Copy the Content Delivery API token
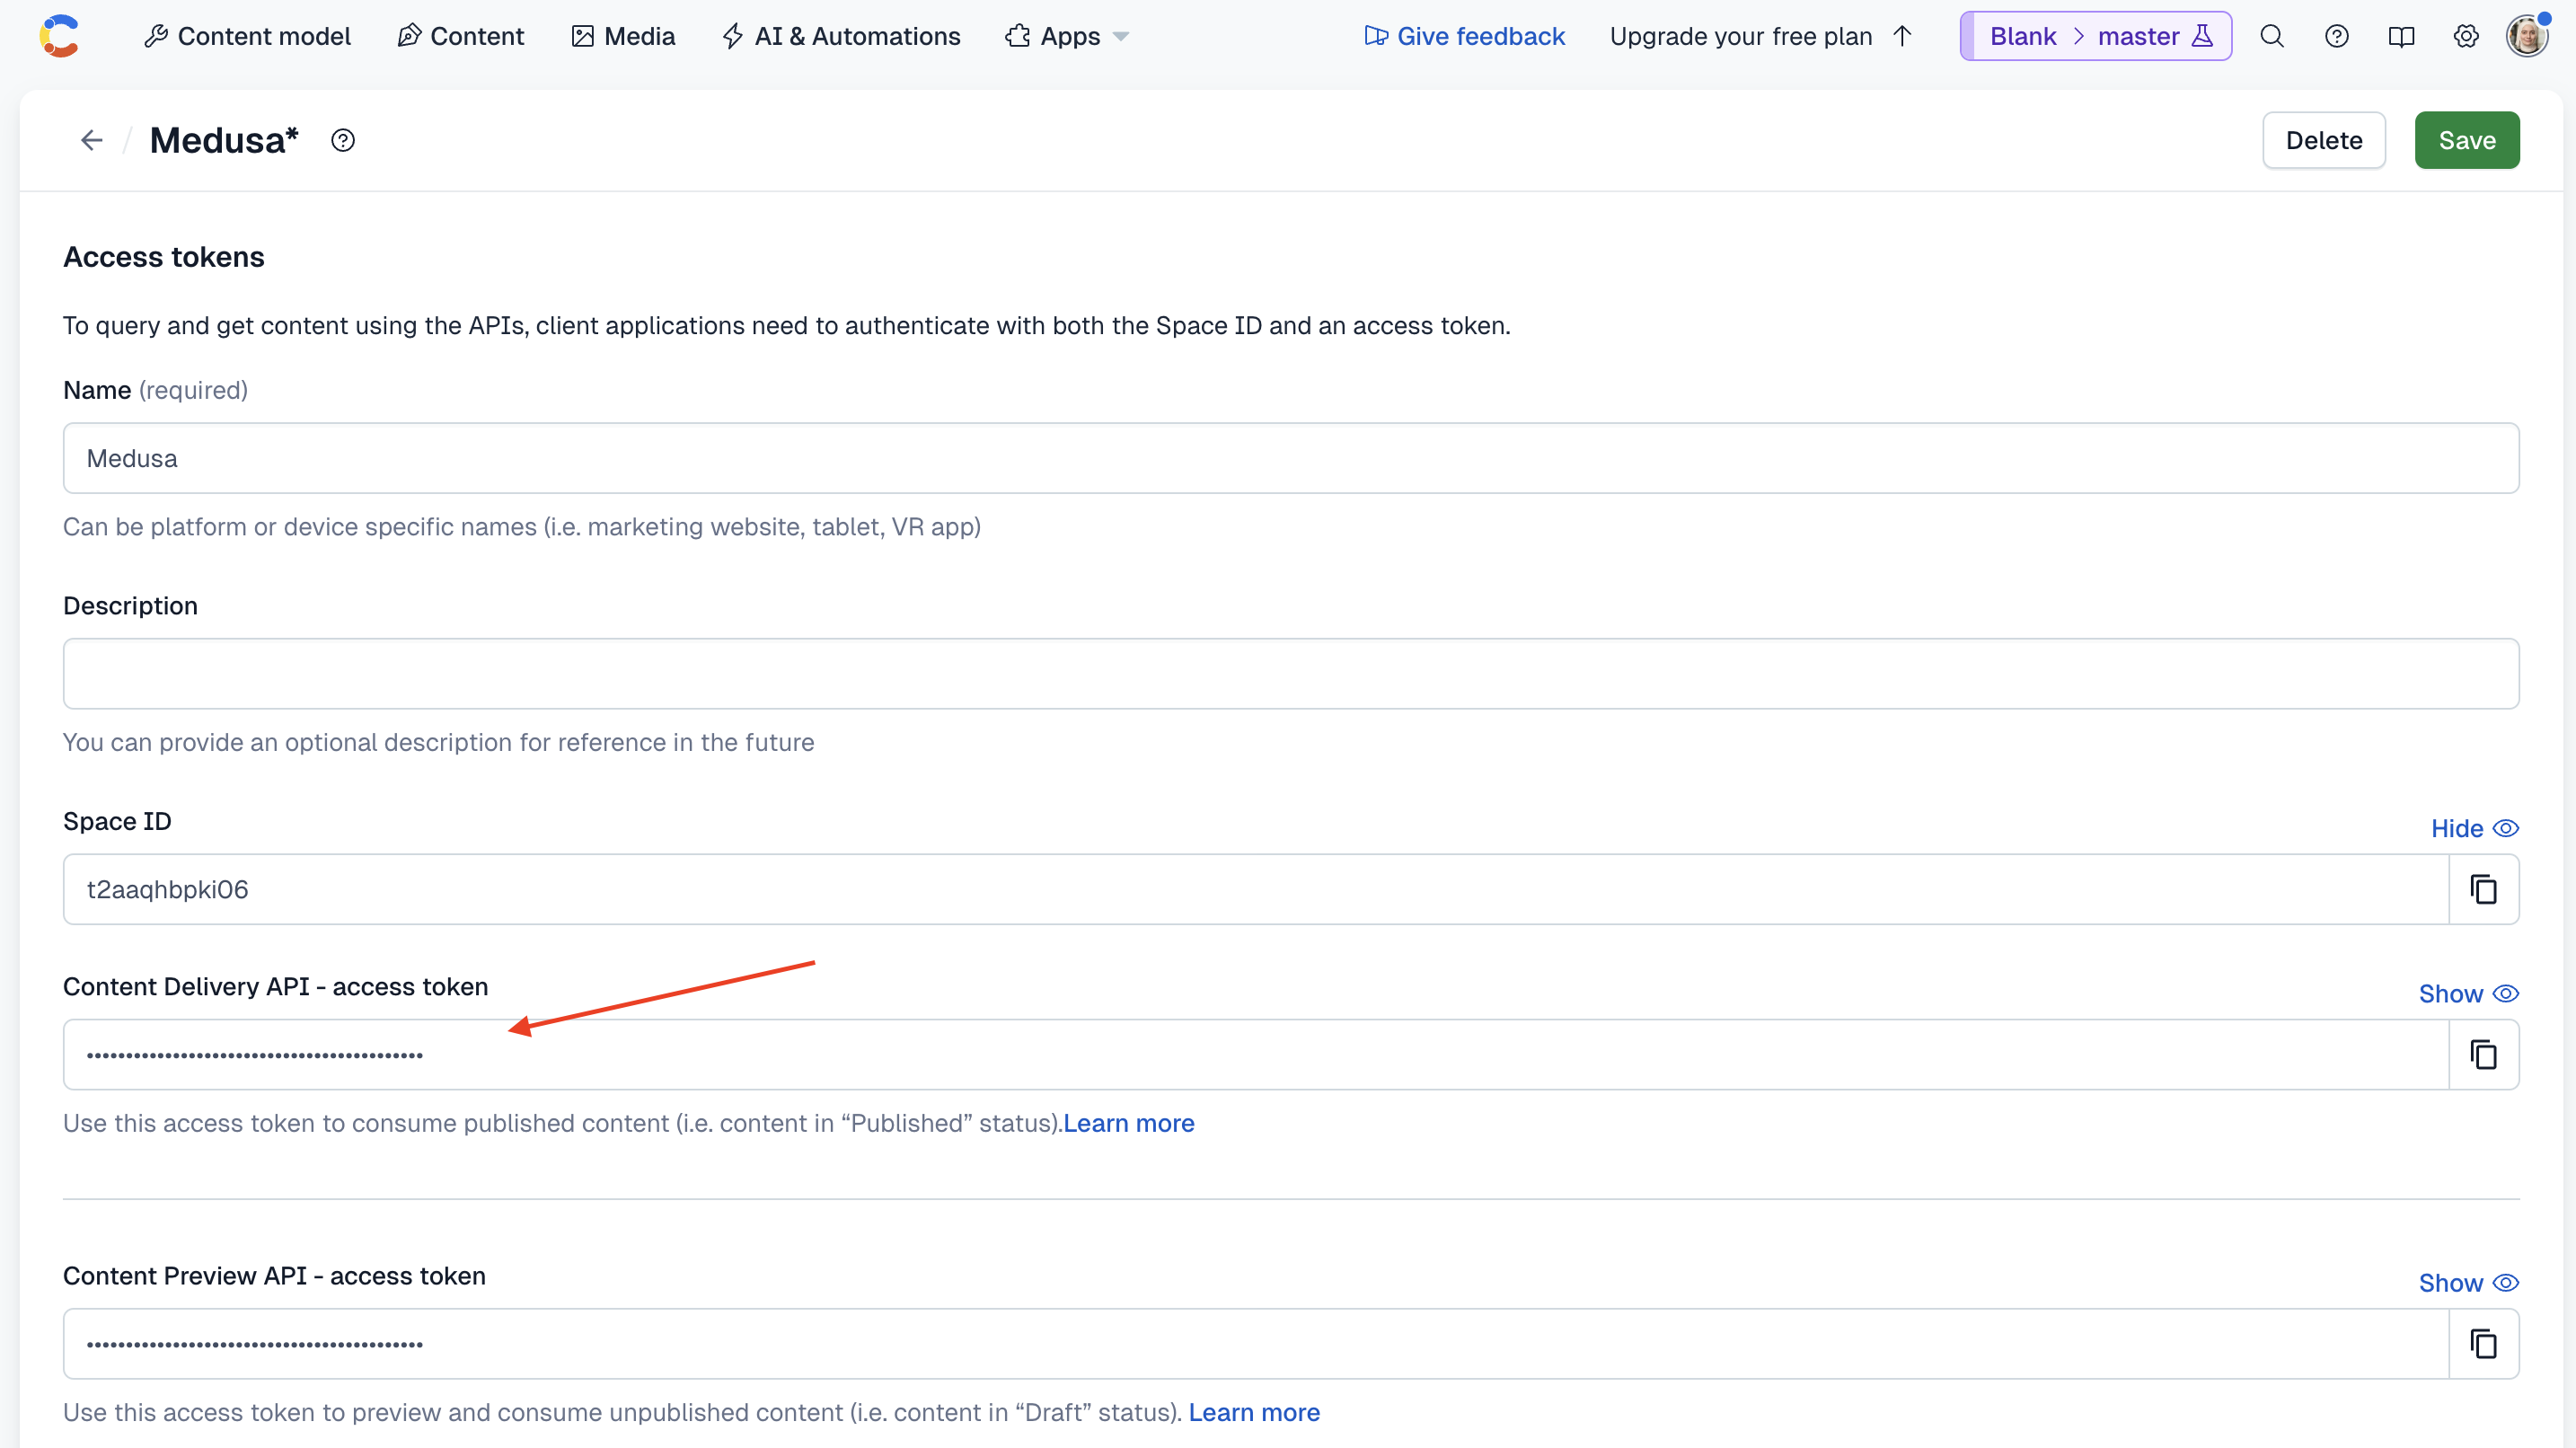Image resolution: width=2576 pixels, height=1448 pixels. point(2484,1054)
